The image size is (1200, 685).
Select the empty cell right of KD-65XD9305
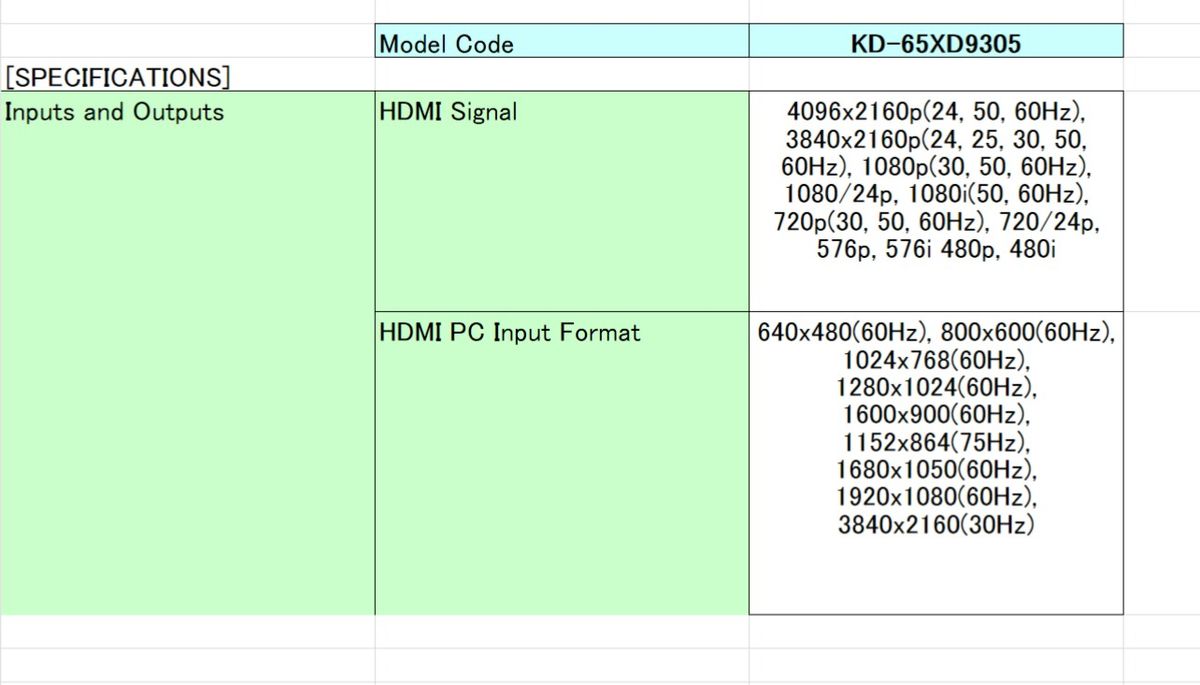[x=1161, y=42]
